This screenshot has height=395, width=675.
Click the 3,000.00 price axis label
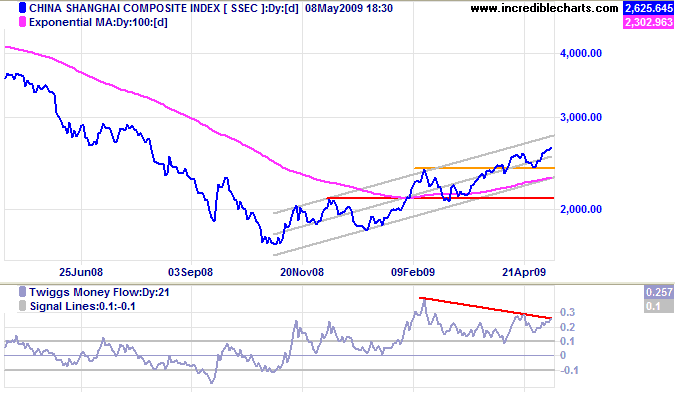(581, 117)
